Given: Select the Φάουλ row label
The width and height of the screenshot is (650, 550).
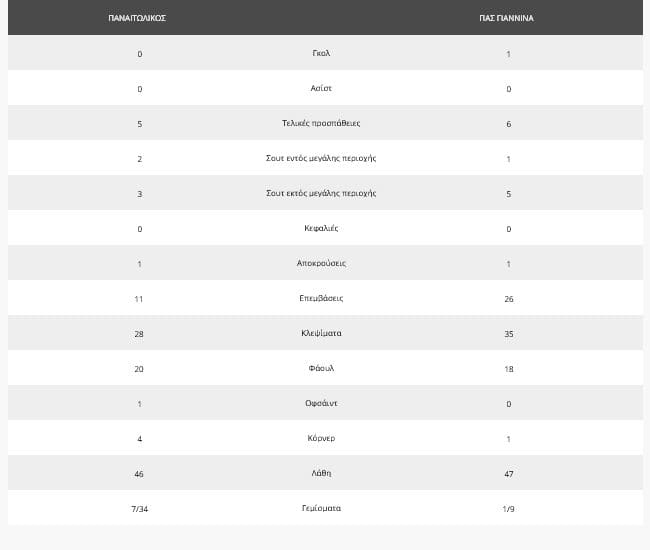Looking at the screenshot, I should click(x=321, y=368).
